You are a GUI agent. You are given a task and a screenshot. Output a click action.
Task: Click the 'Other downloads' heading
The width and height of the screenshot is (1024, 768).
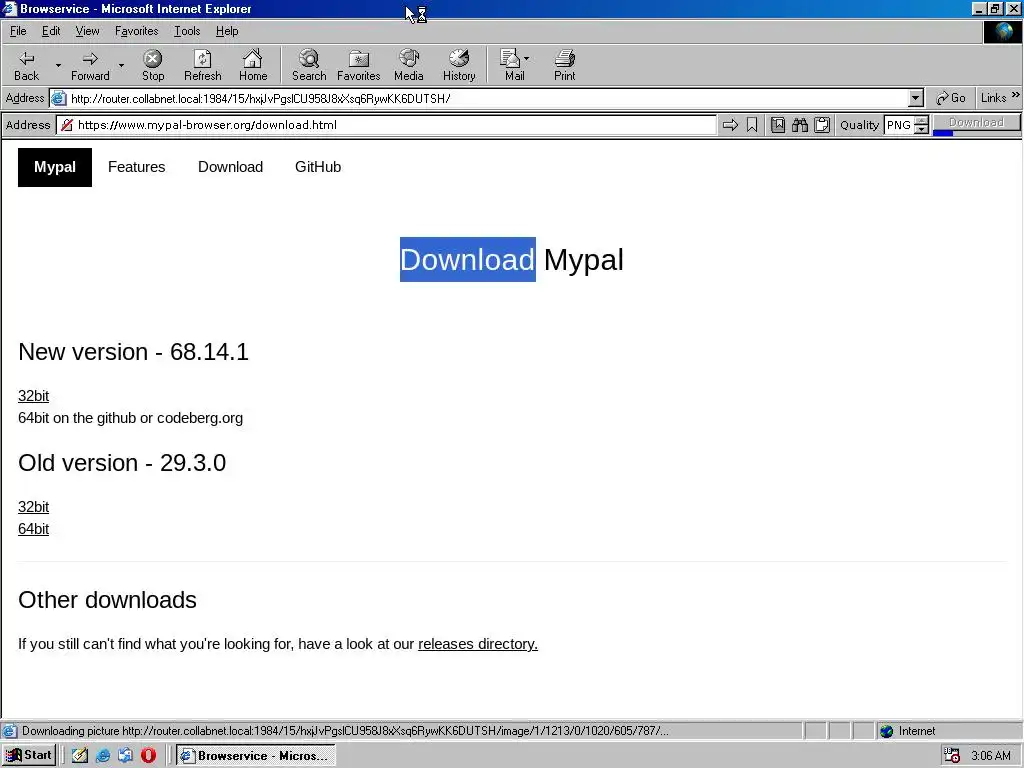[107, 600]
